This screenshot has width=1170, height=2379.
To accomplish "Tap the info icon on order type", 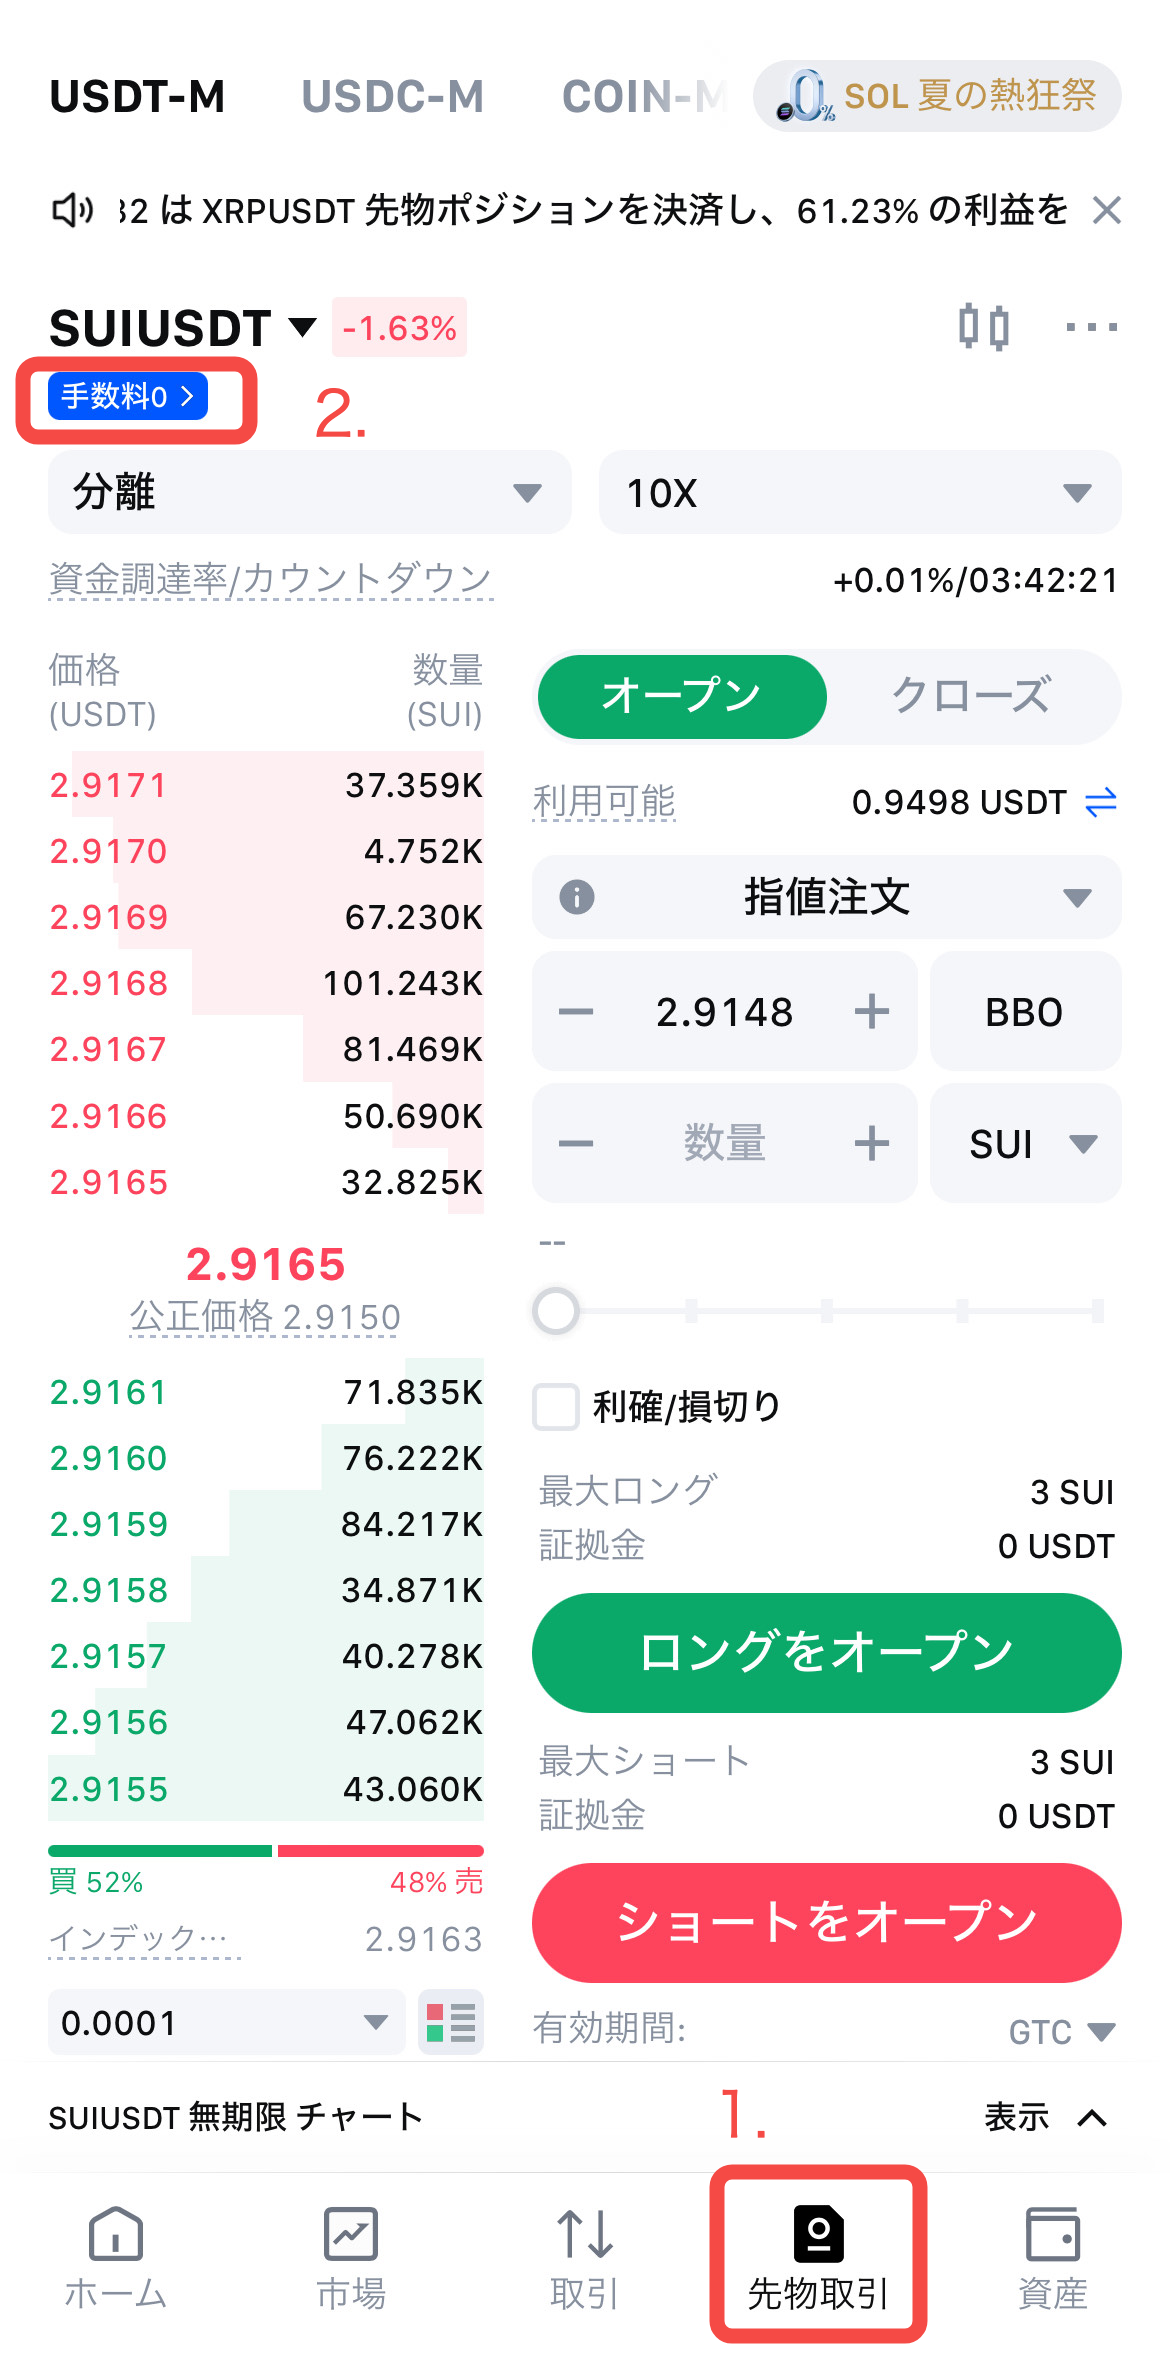I will tap(577, 897).
